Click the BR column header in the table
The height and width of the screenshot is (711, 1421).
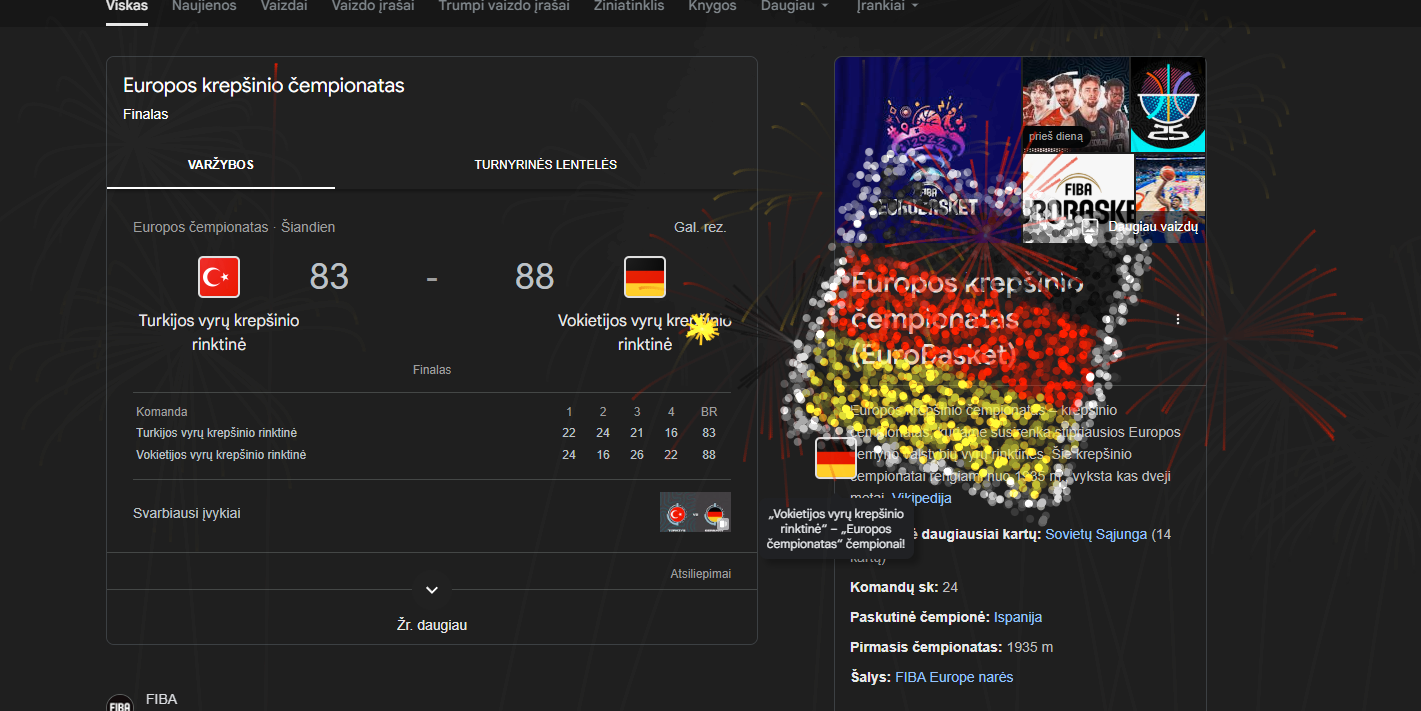[x=709, y=412]
